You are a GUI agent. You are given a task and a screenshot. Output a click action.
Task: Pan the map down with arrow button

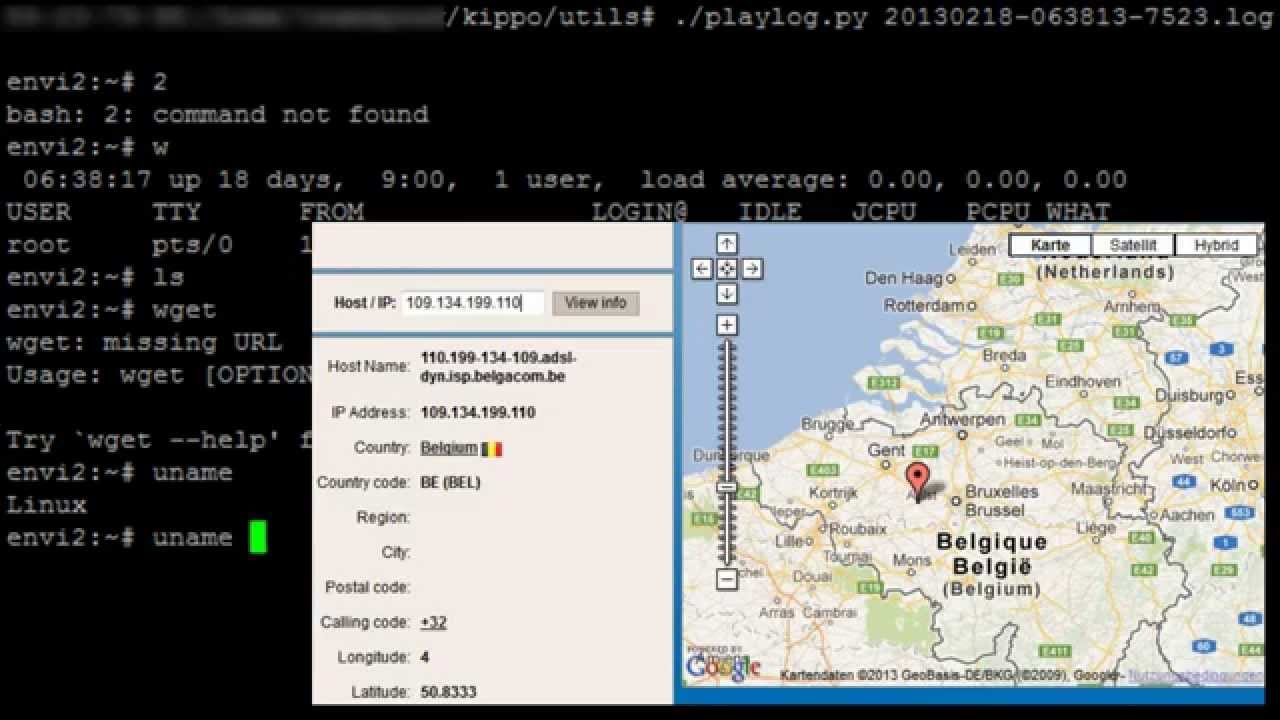(727, 293)
